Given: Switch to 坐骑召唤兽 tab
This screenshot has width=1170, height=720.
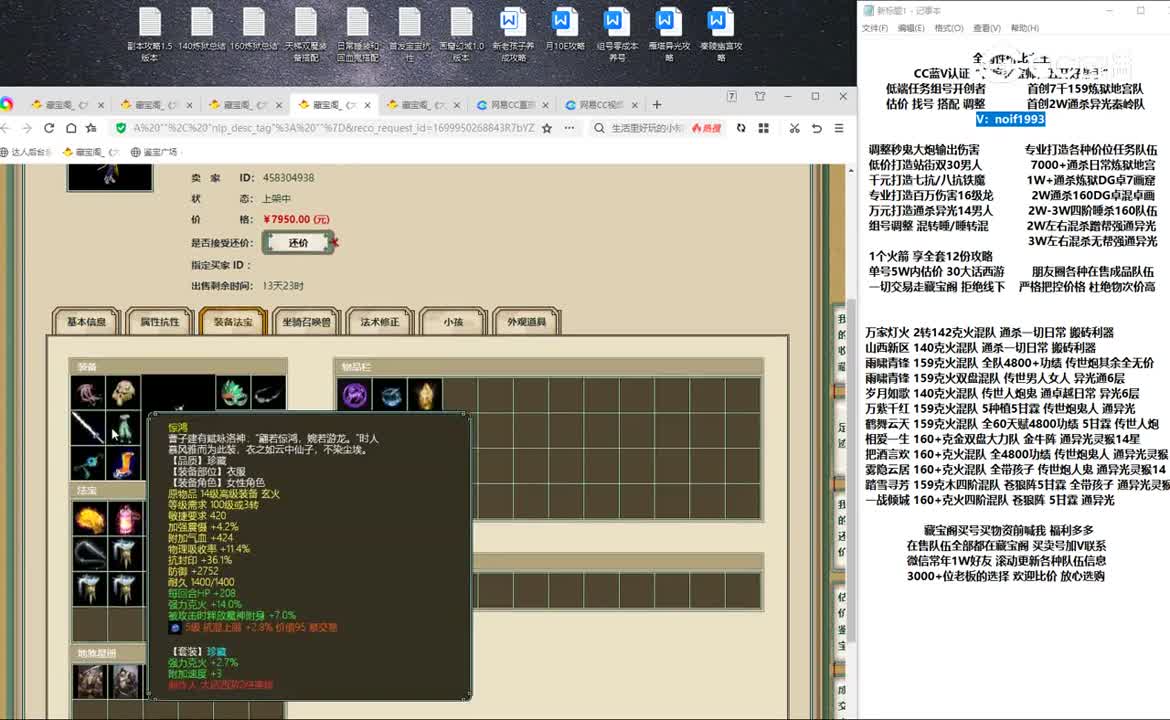Looking at the screenshot, I should click(x=306, y=322).
